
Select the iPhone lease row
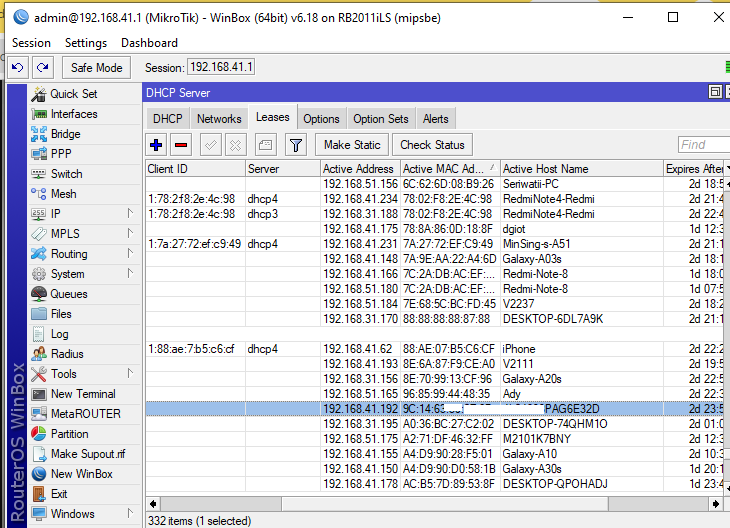coord(434,349)
